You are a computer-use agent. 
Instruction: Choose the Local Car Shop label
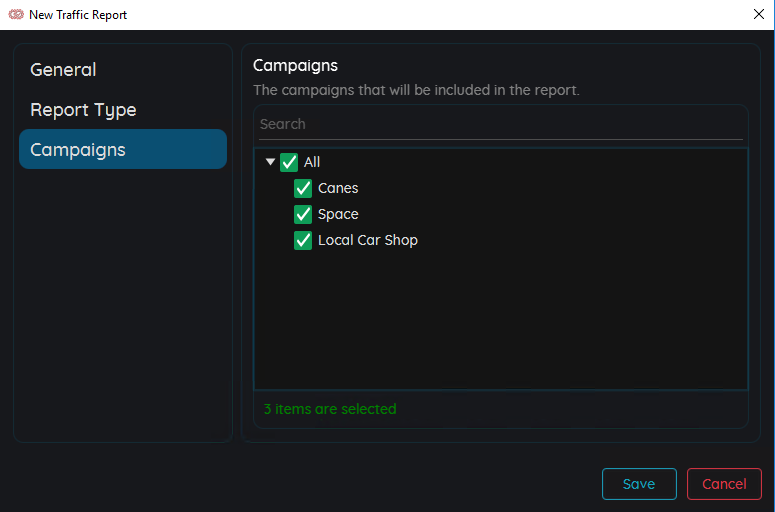click(368, 240)
